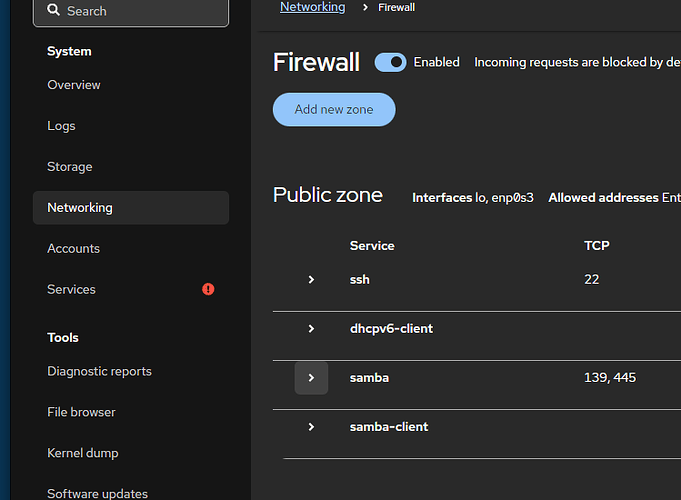Click the Firewall breadcrumb text
Viewport: 681px width, 500px height.
(397, 7)
